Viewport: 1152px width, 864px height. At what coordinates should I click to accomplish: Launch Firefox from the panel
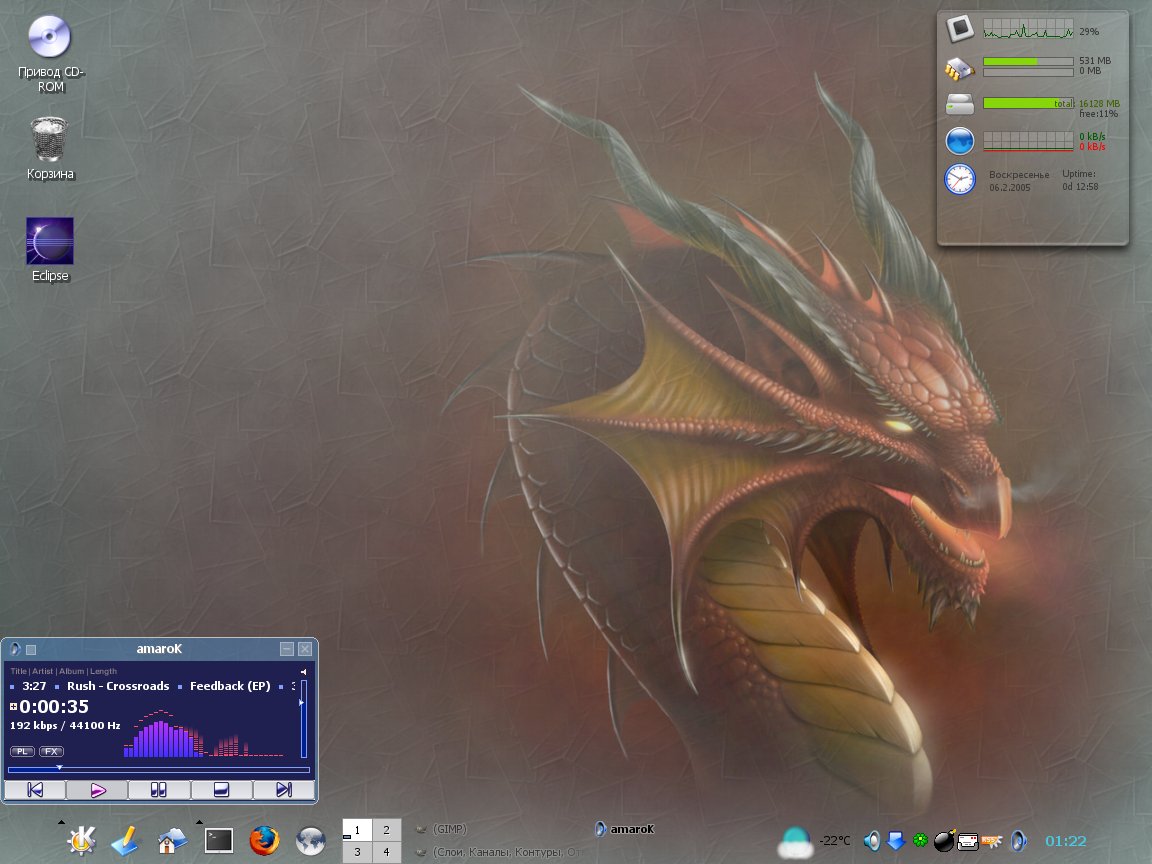(x=264, y=840)
